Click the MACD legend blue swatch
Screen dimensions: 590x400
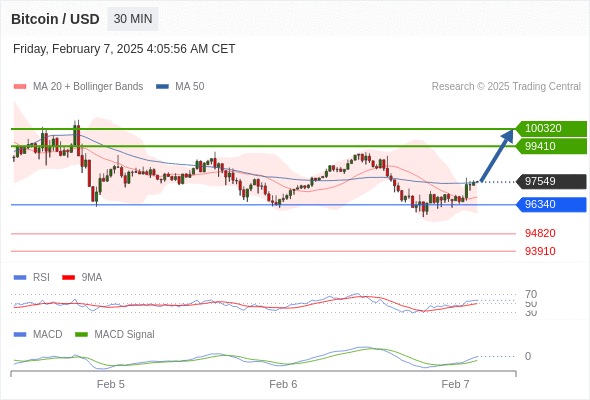pyautogui.click(x=20, y=335)
